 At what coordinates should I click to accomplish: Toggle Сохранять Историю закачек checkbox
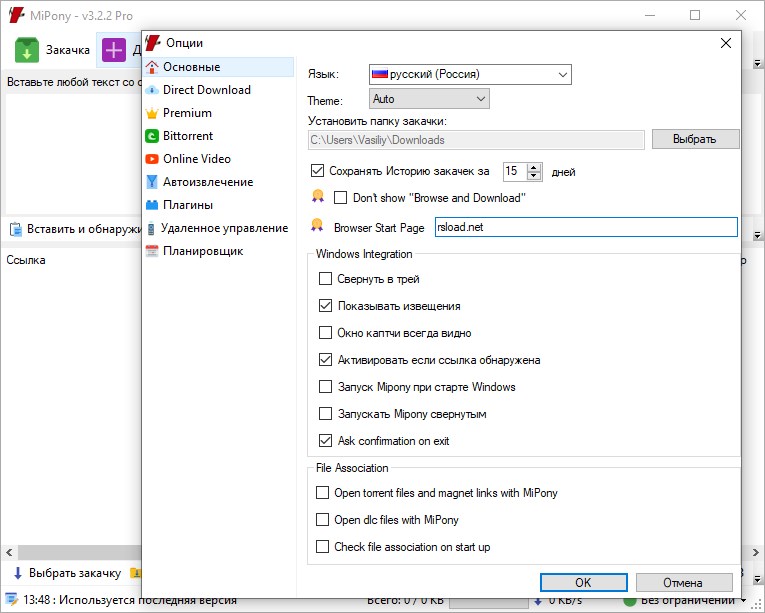pos(317,171)
